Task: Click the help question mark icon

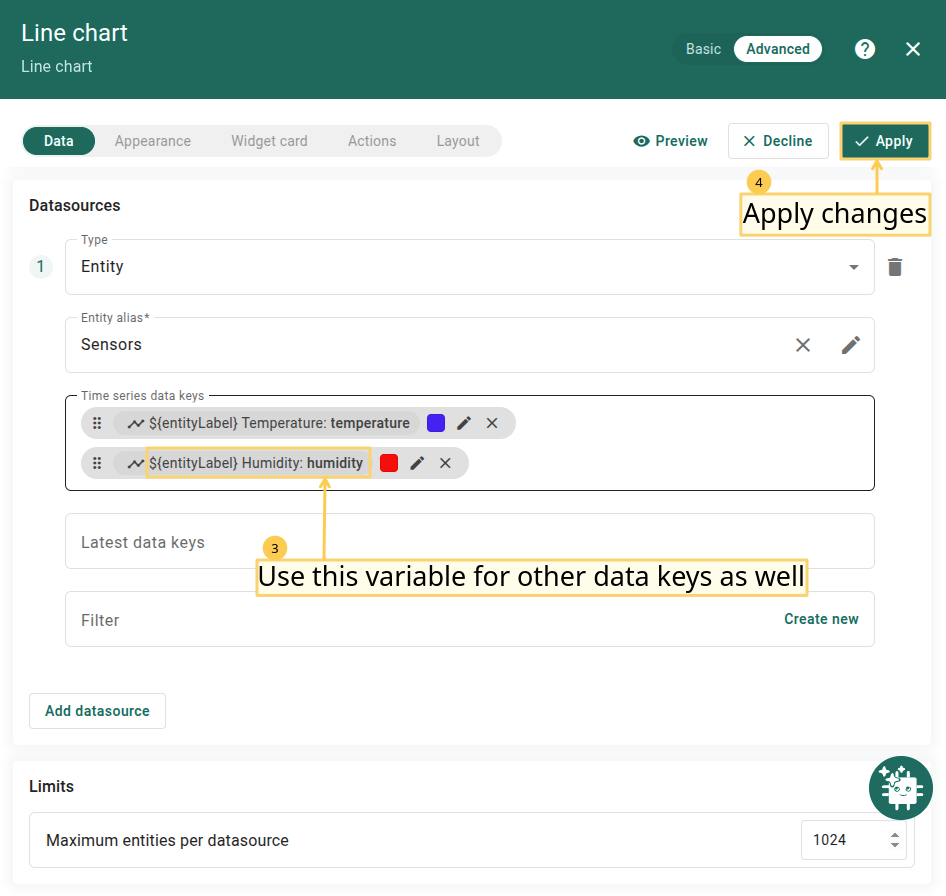Action: click(x=865, y=49)
